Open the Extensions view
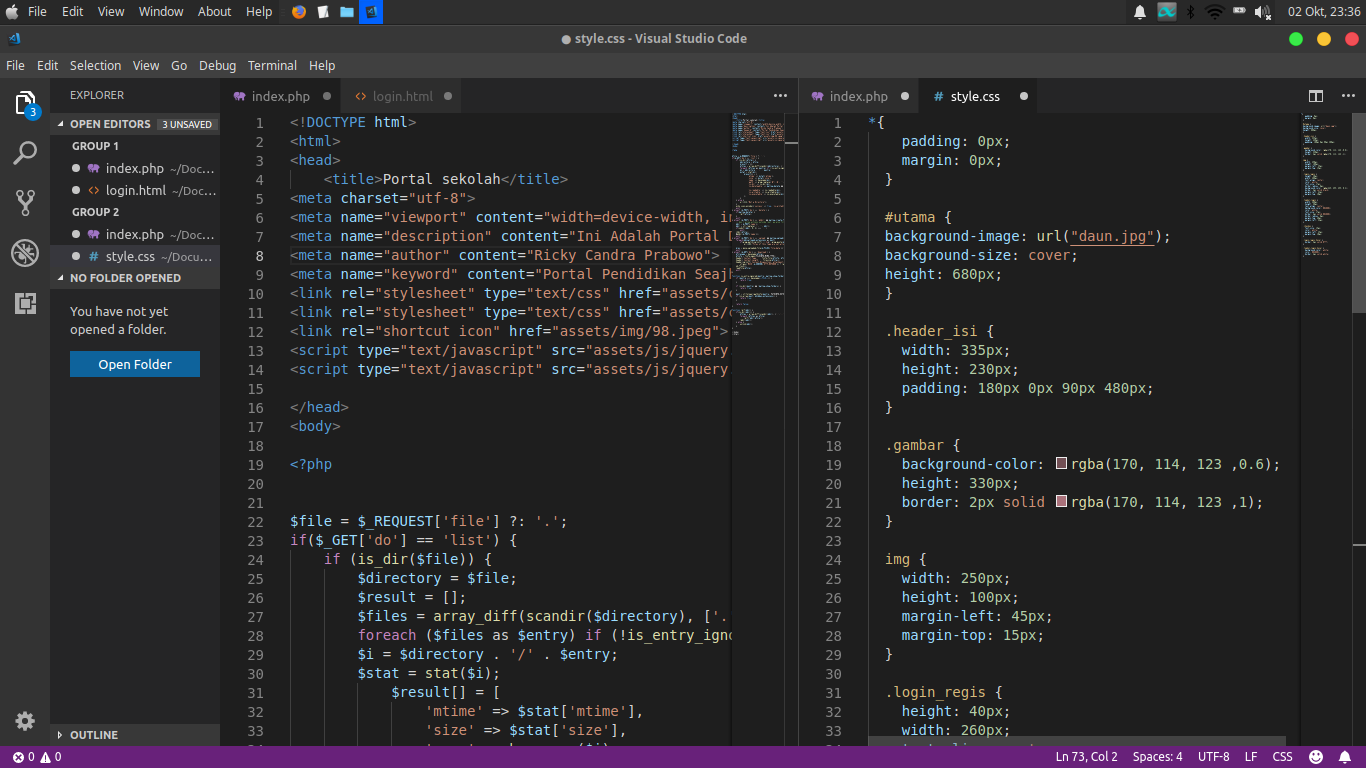 [25, 302]
